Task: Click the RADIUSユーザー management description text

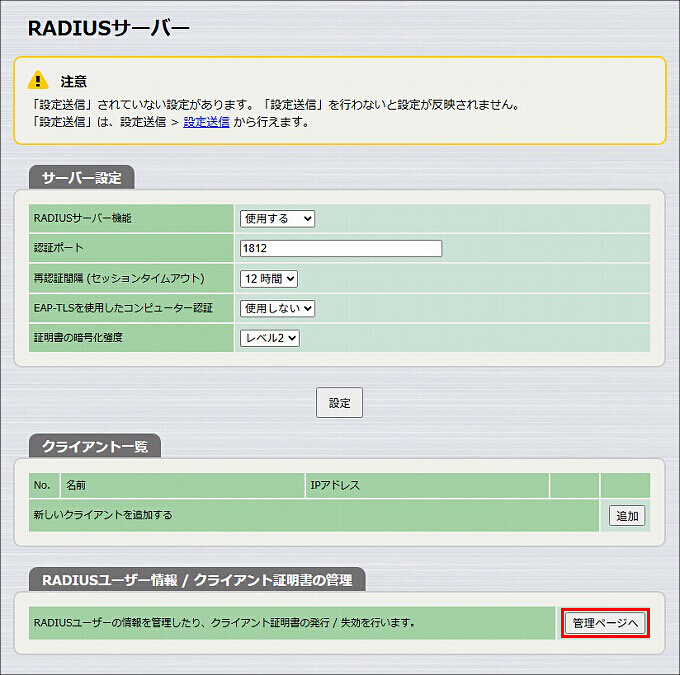Action: pyautogui.click(x=225, y=623)
